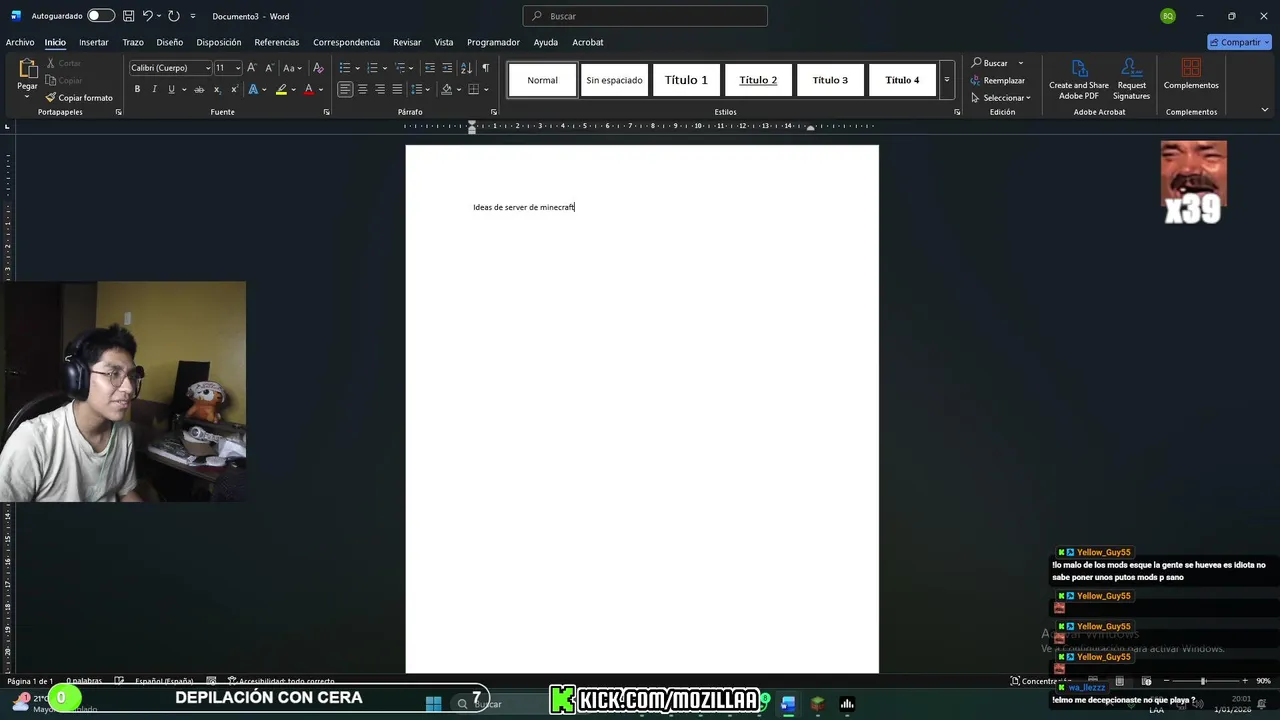Open the Párrafo dialog launcher
The image size is (1280, 720).
pyautogui.click(x=493, y=112)
